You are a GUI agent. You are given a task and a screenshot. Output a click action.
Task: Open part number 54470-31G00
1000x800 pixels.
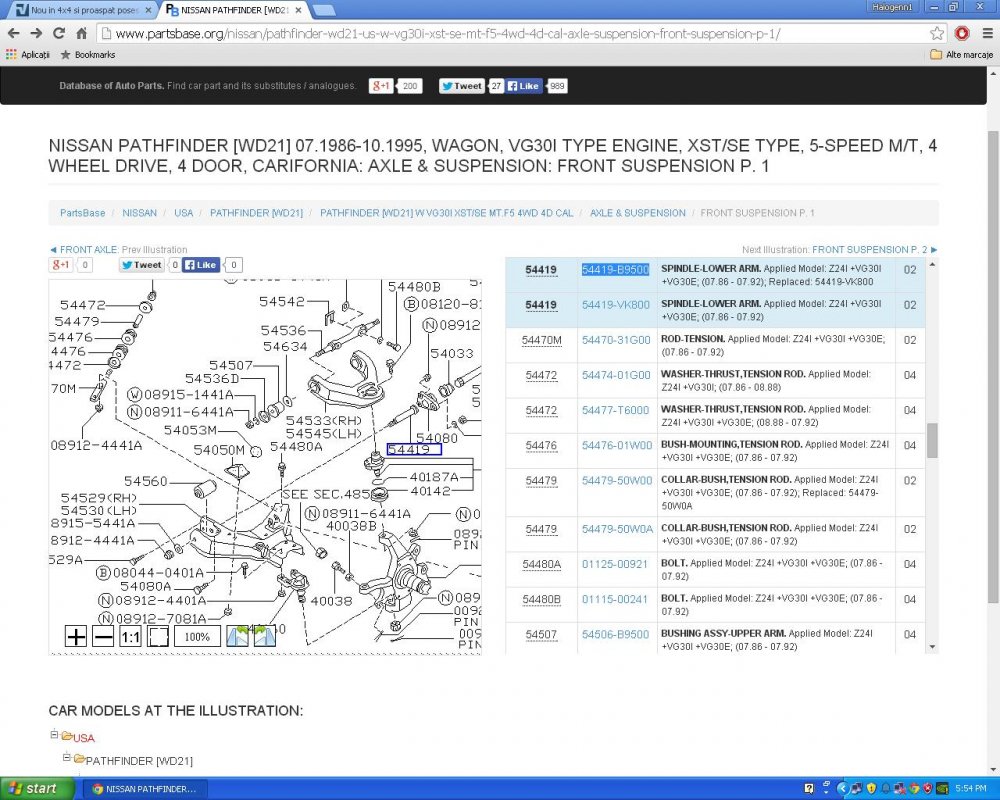coord(616,340)
